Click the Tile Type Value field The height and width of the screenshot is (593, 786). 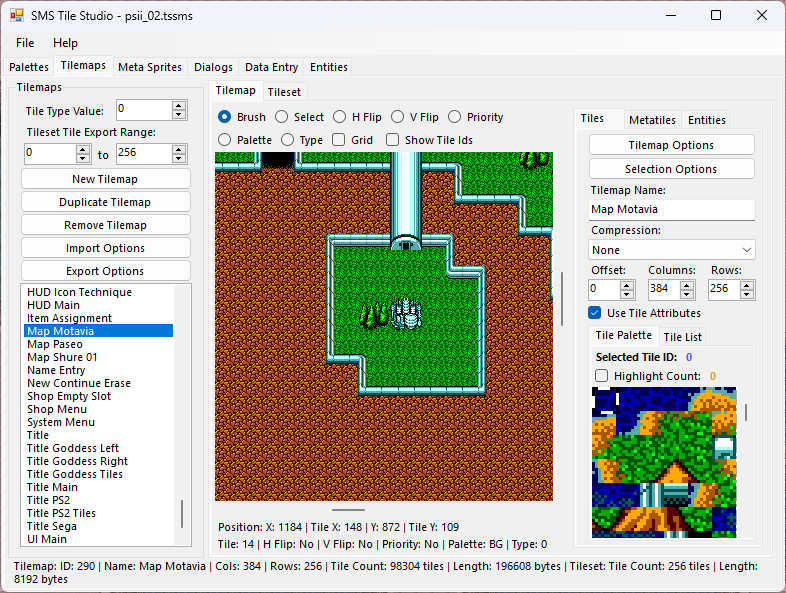pos(144,110)
